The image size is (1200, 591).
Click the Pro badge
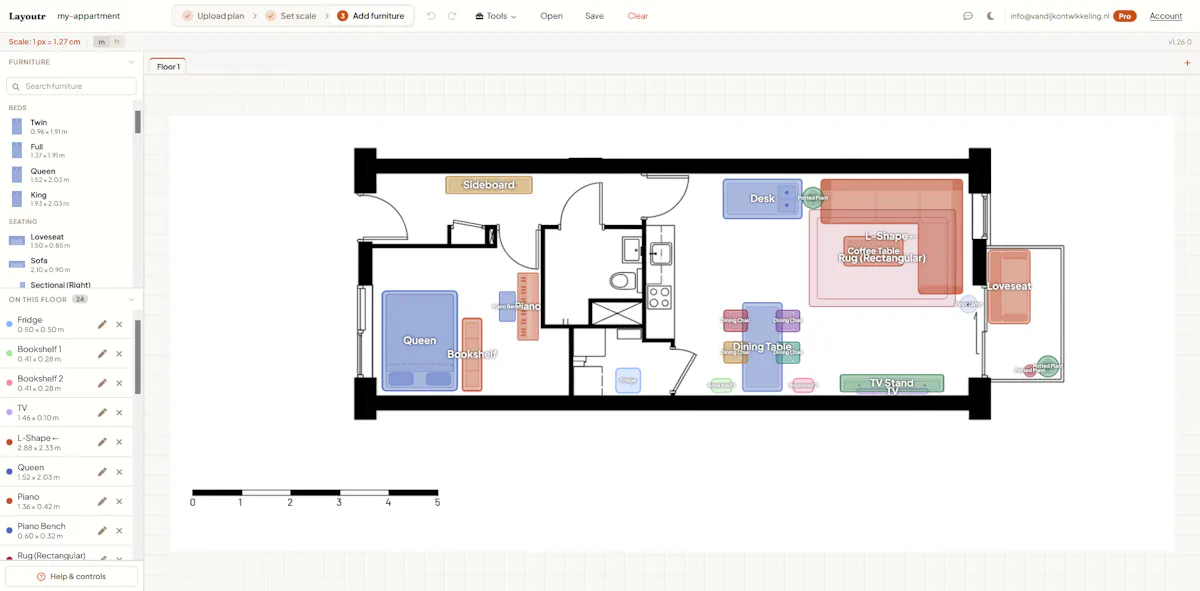pyautogui.click(x=1125, y=16)
